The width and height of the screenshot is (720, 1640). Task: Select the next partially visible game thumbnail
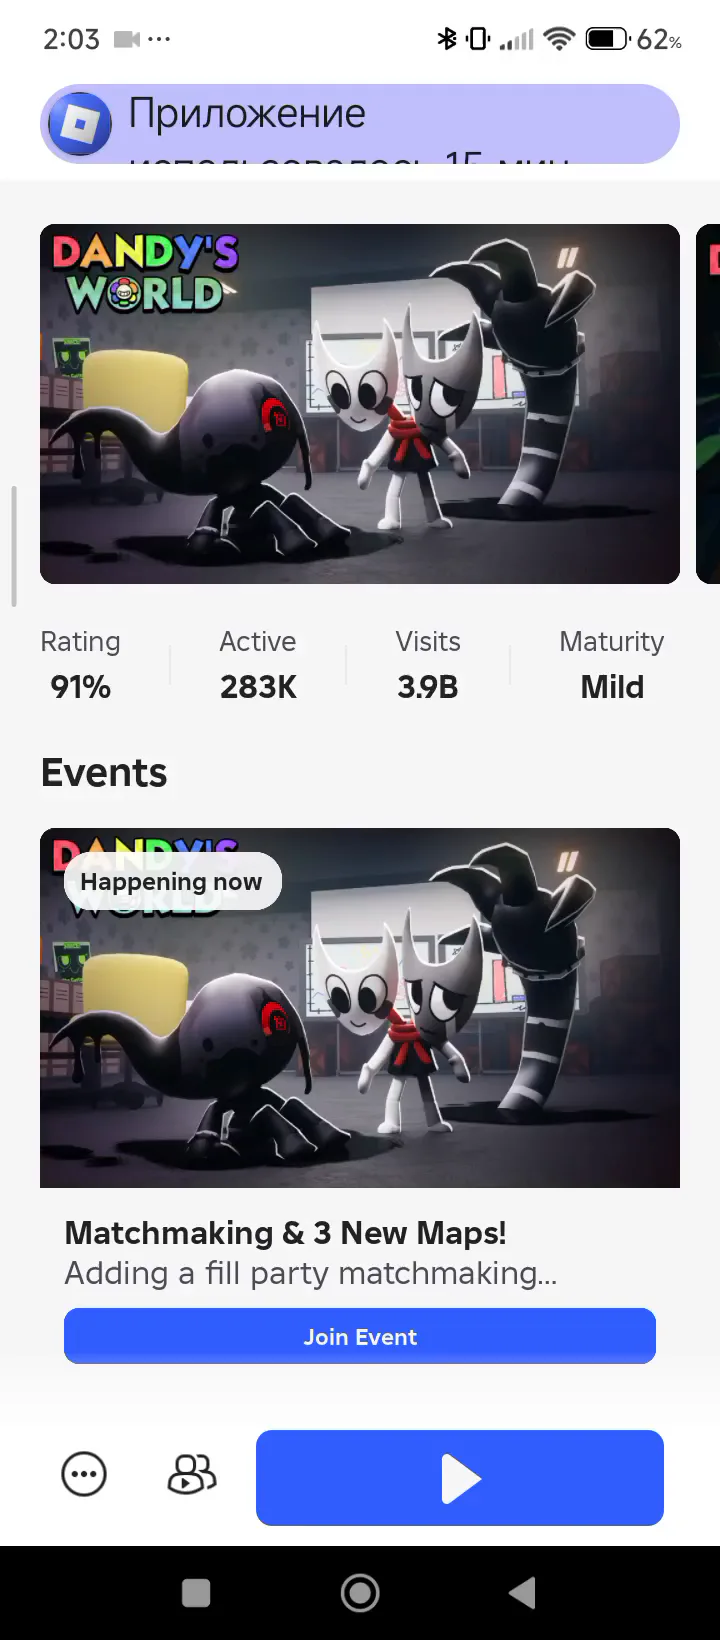coord(708,404)
